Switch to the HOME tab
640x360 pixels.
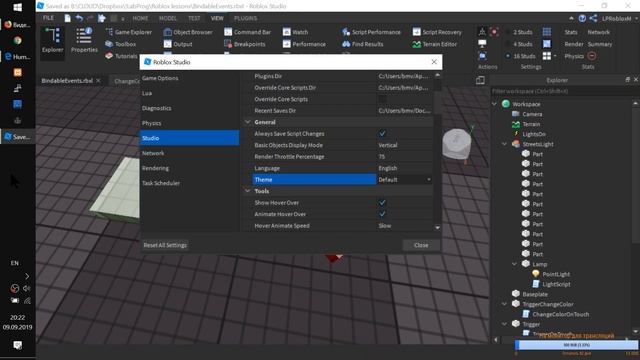click(x=140, y=18)
